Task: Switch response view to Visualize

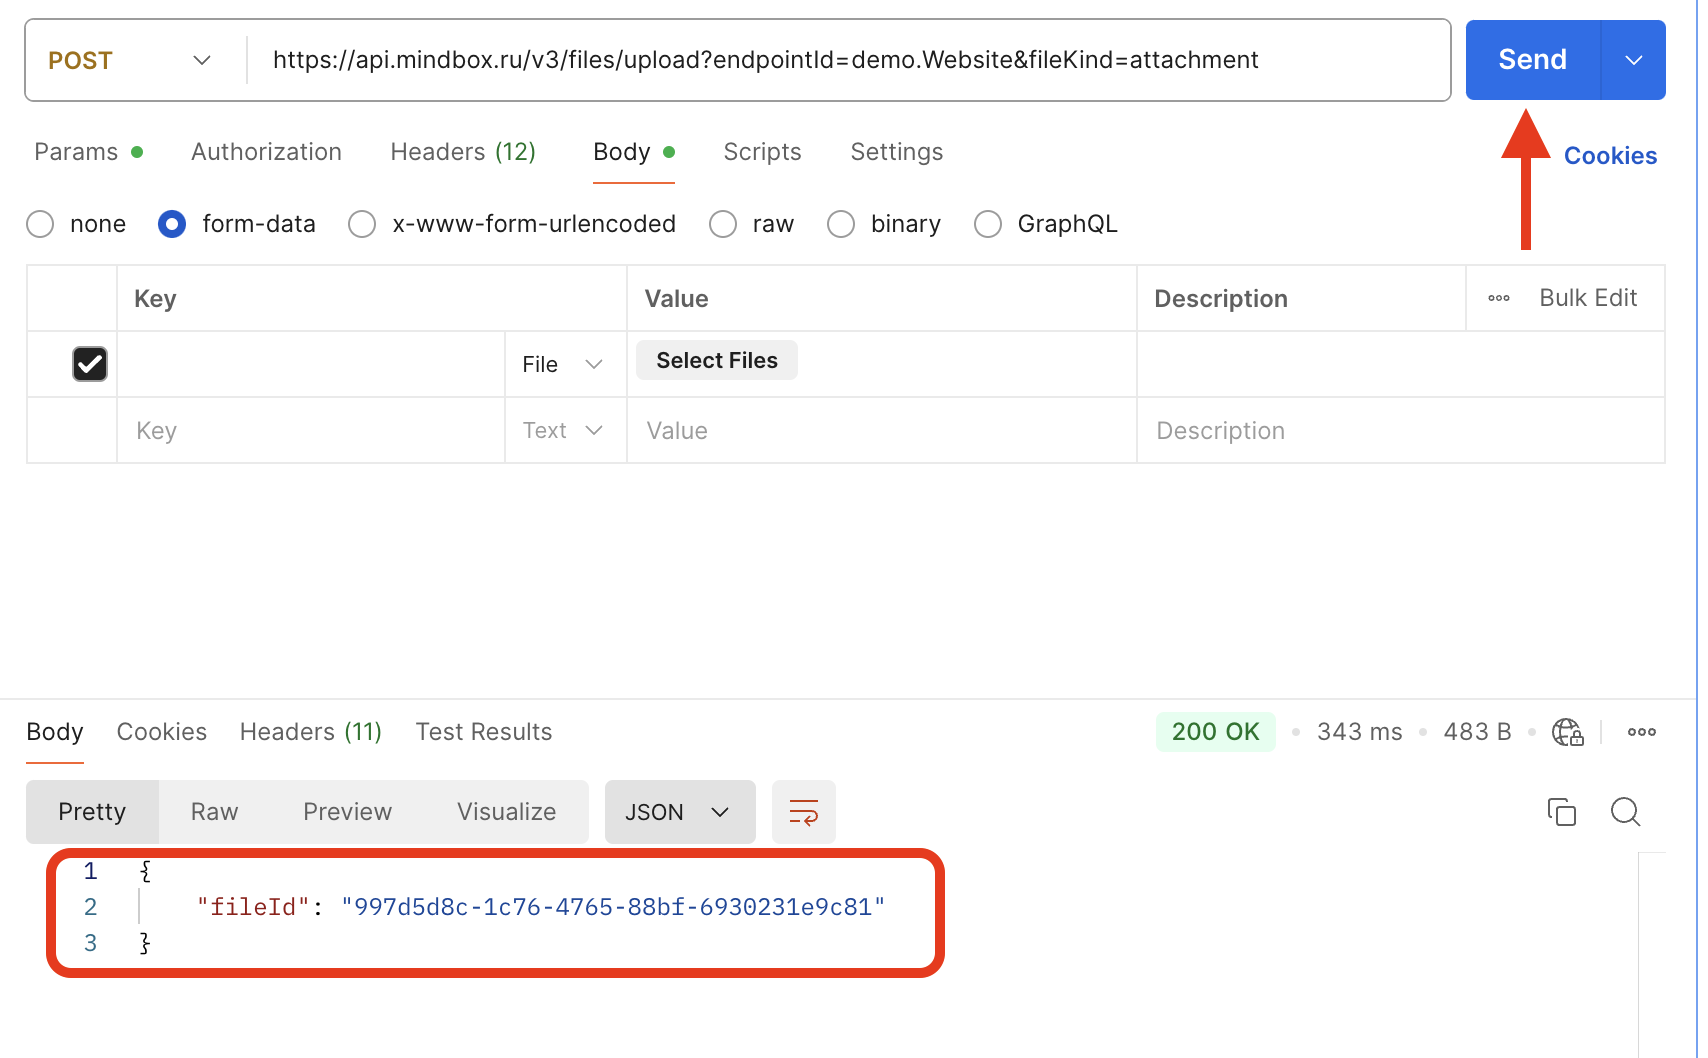Action: [x=506, y=812]
